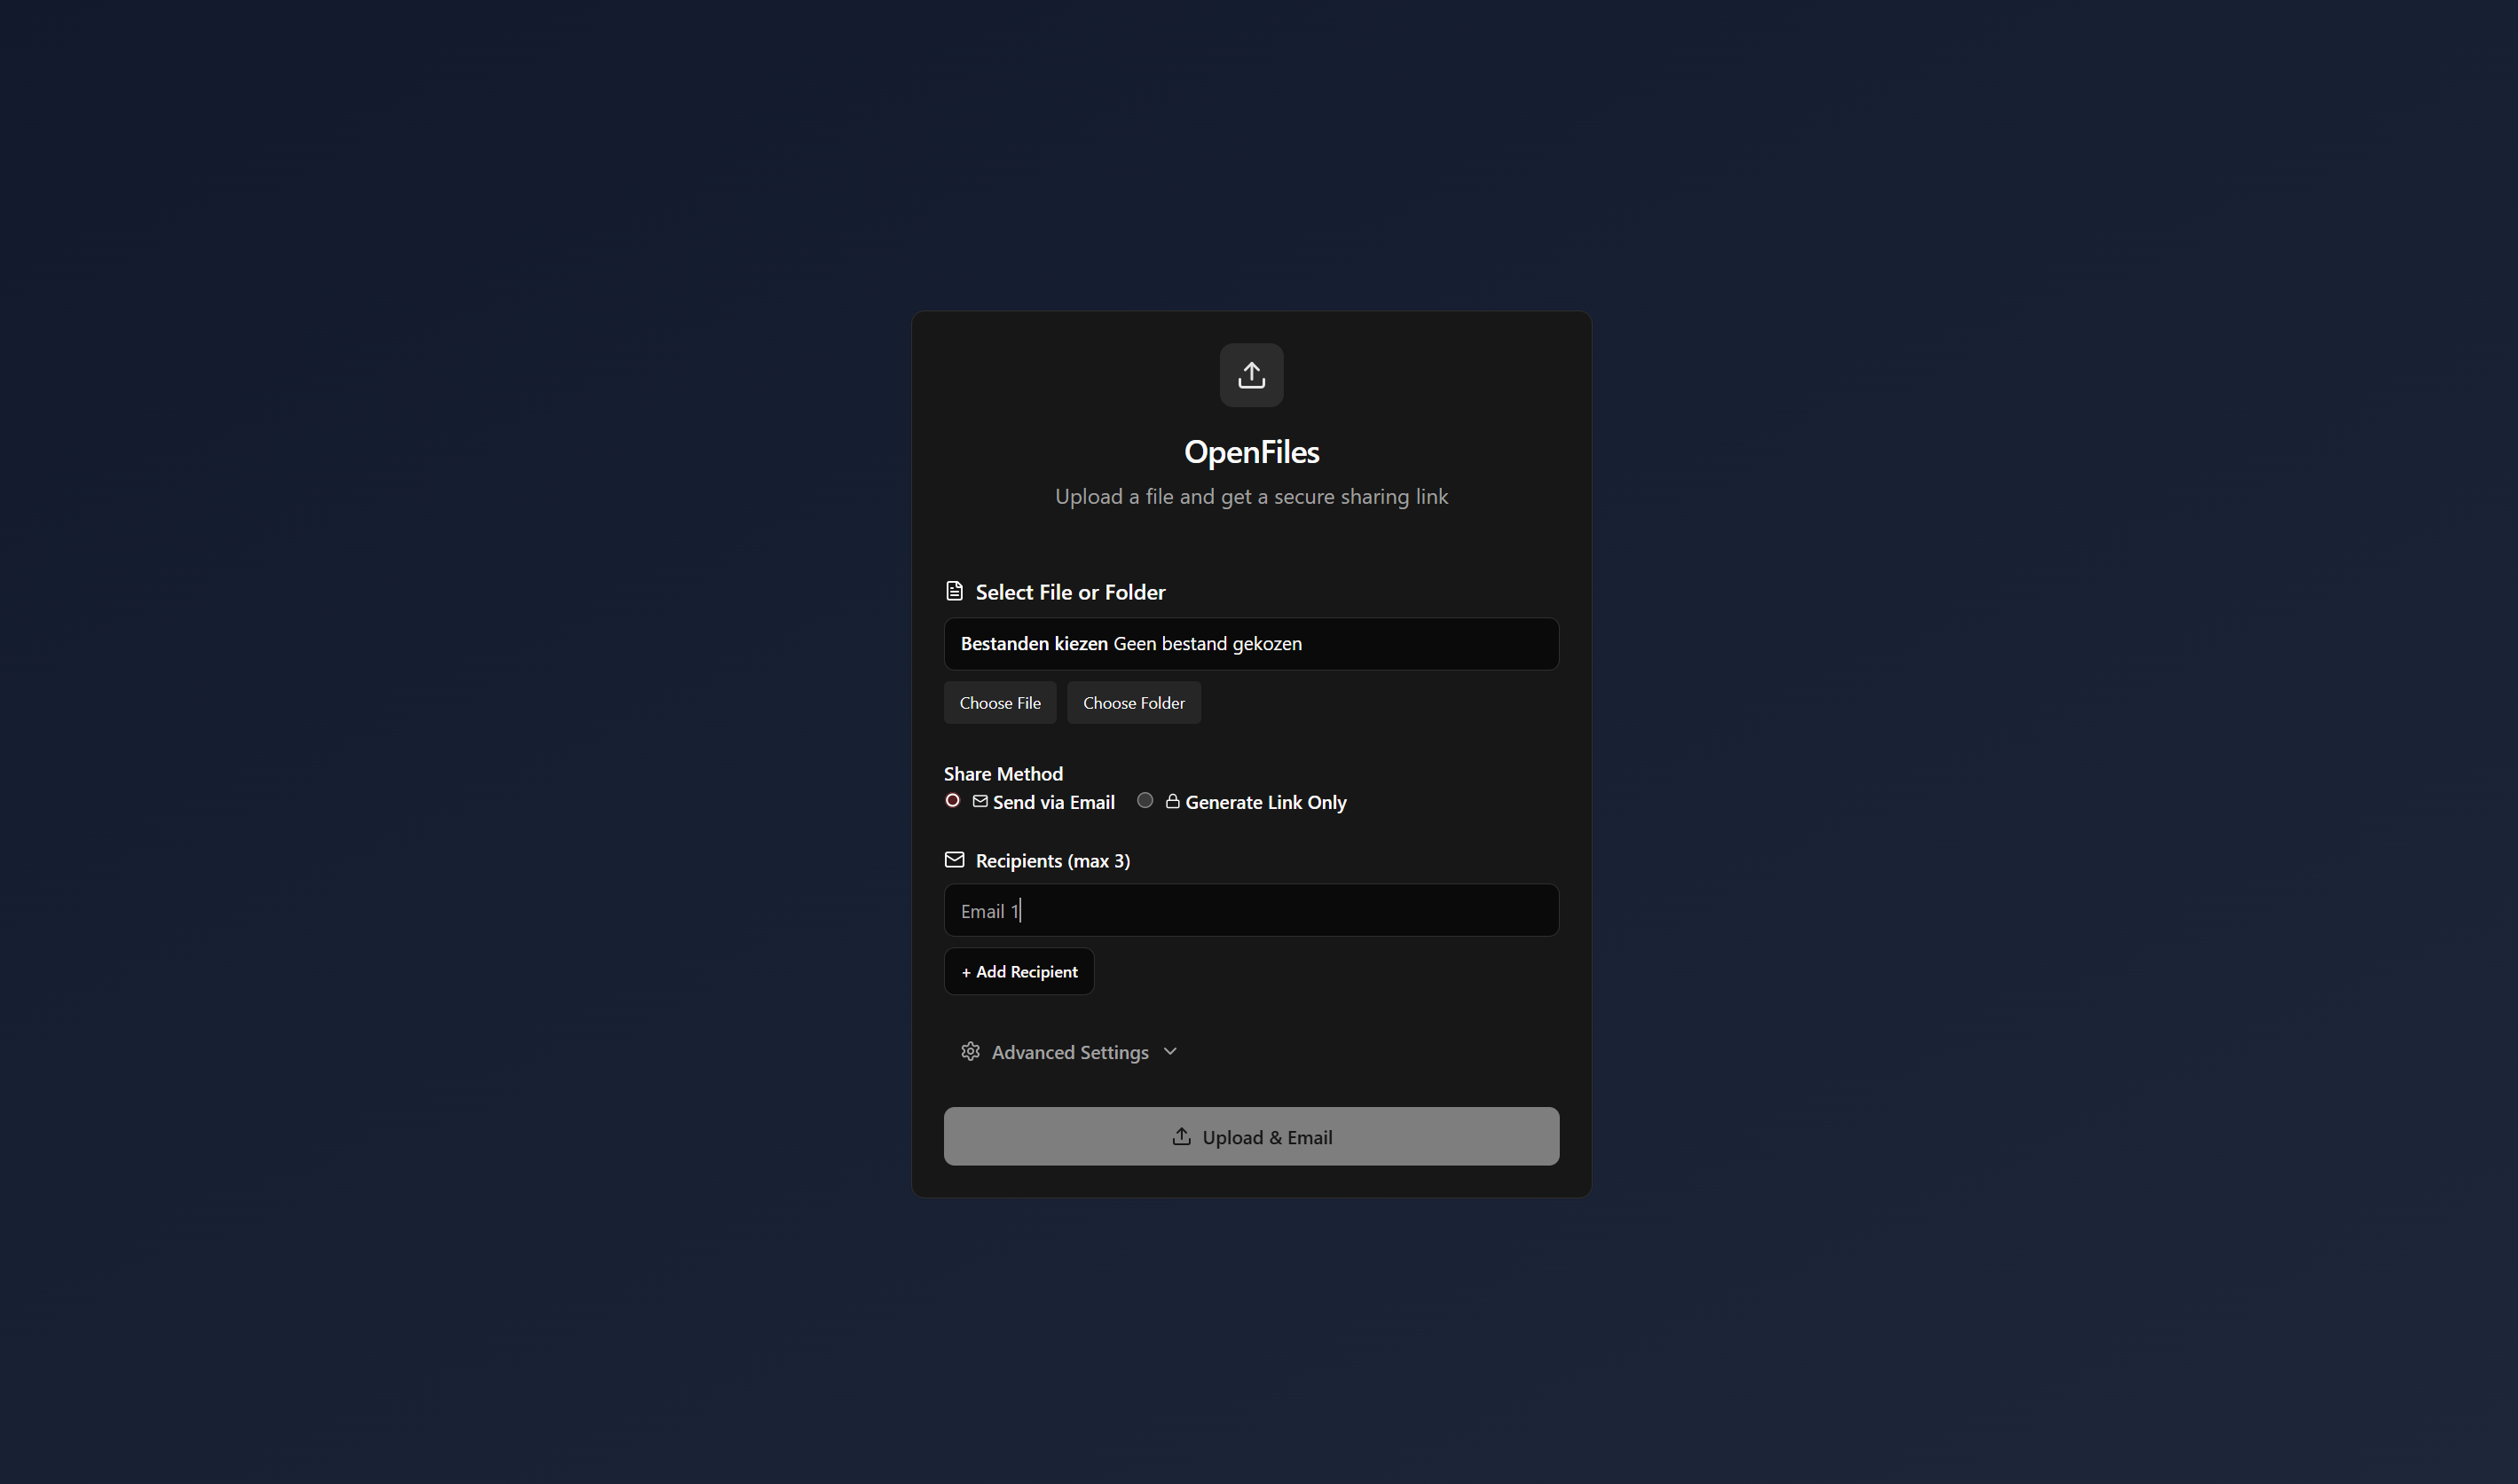Click the OpenFiles heading
Image resolution: width=2518 pixels, height=1484 pixels.
click(1251, 452)
